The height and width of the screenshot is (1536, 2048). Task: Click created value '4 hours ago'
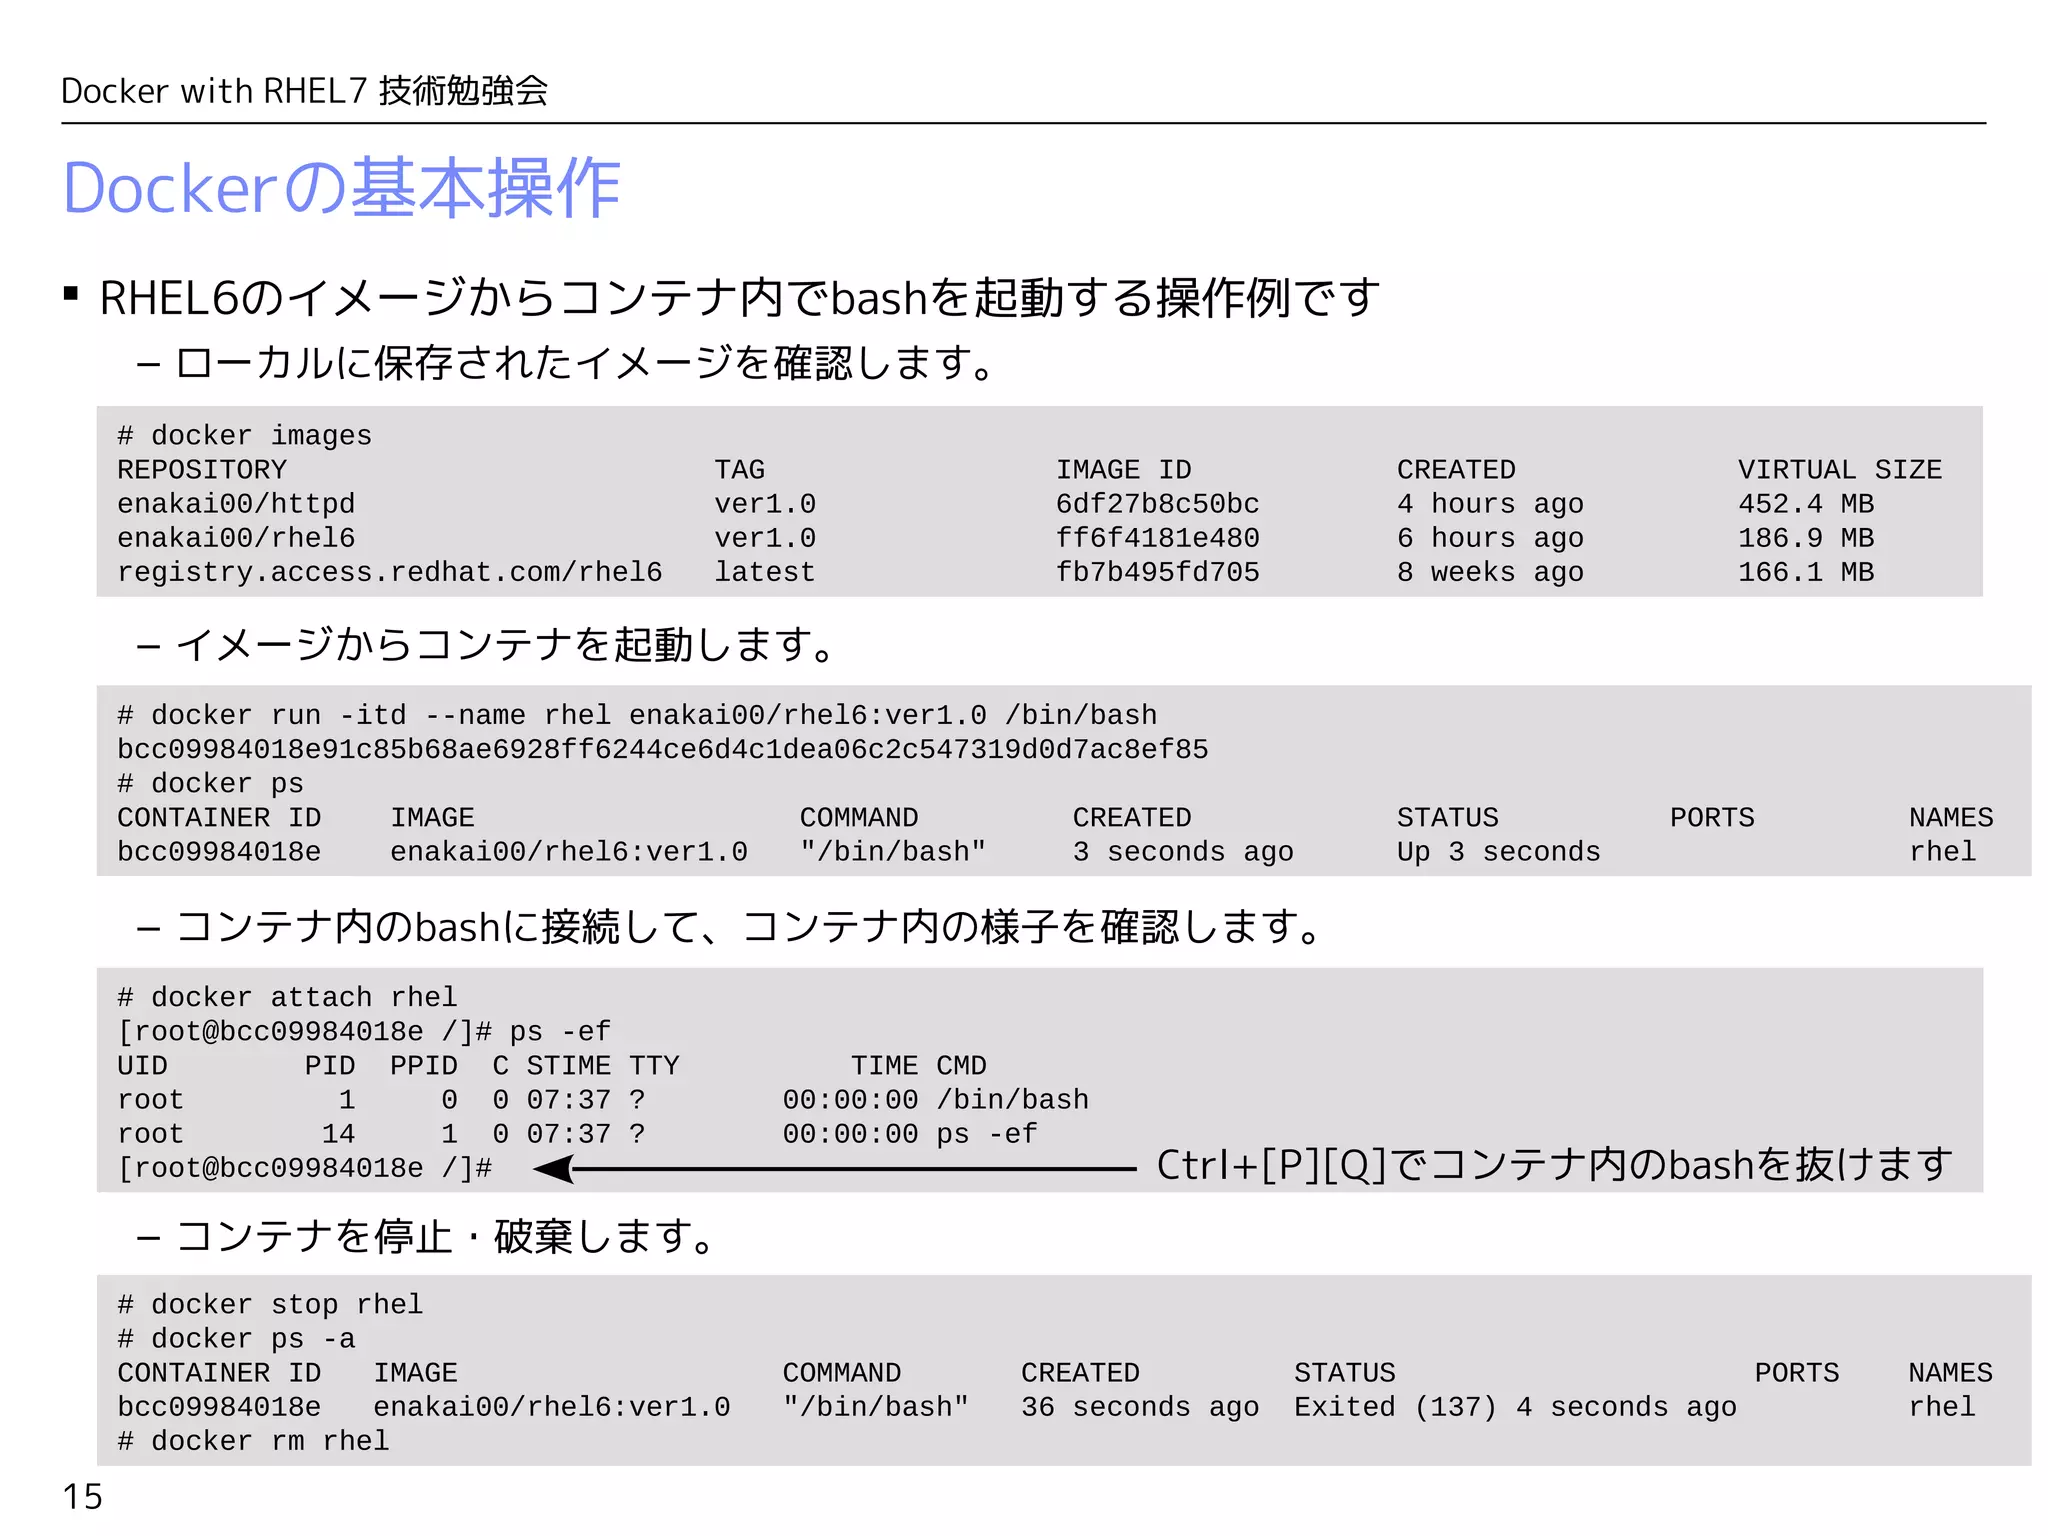(1490, 504)
